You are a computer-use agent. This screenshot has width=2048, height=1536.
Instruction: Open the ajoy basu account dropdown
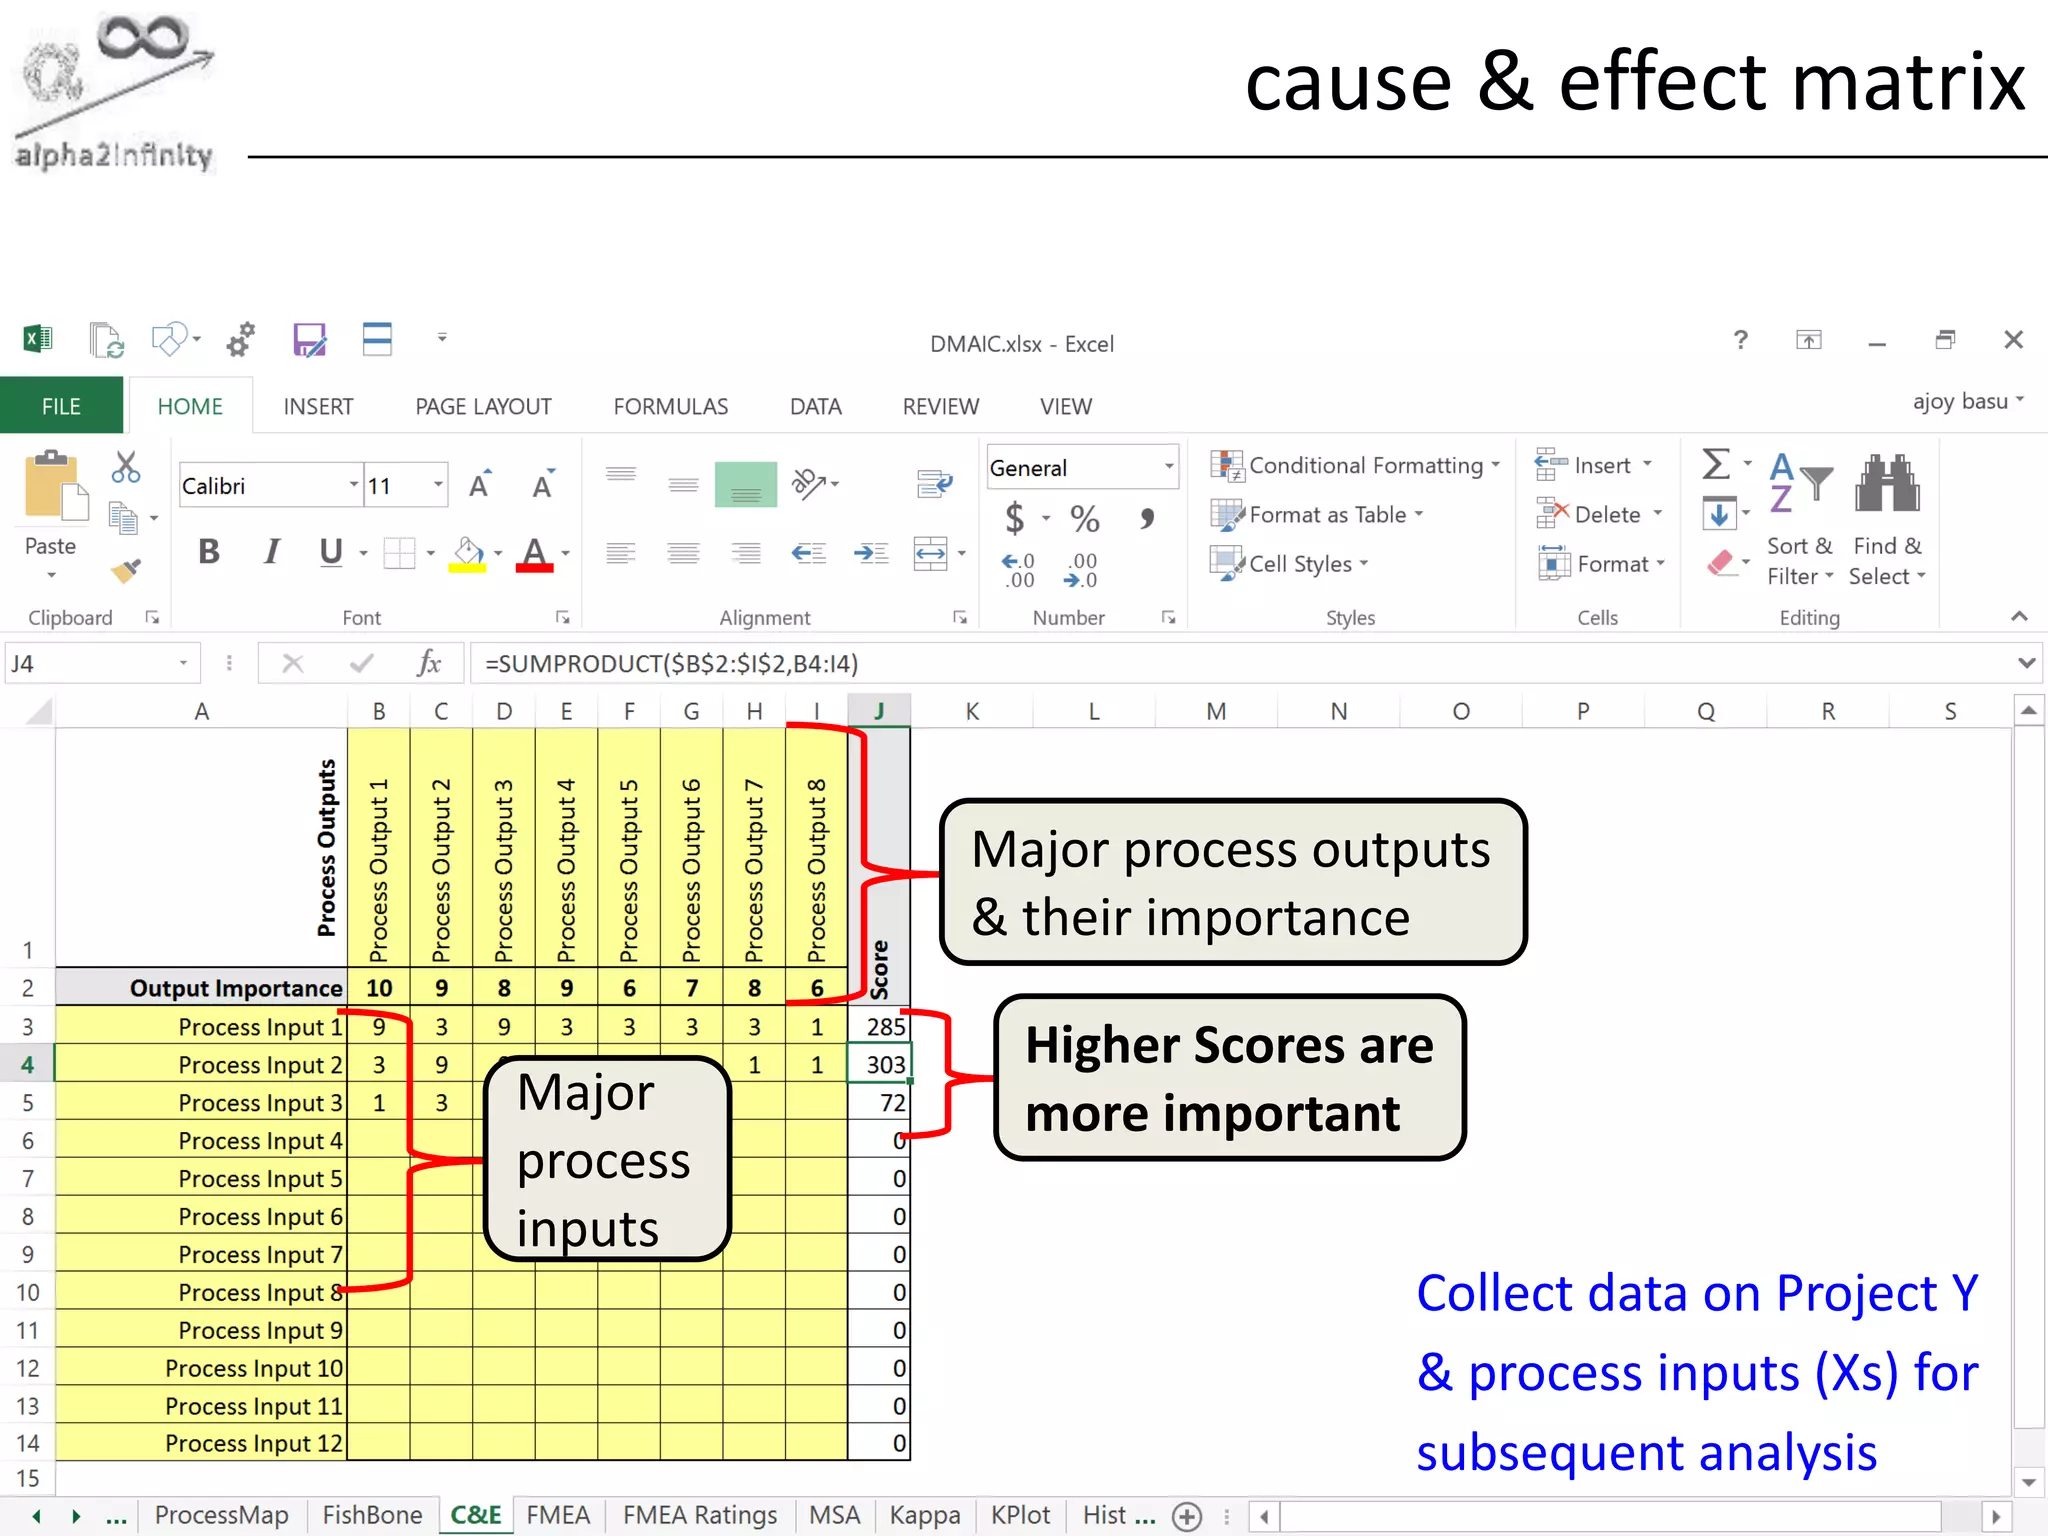(1969, 401)
